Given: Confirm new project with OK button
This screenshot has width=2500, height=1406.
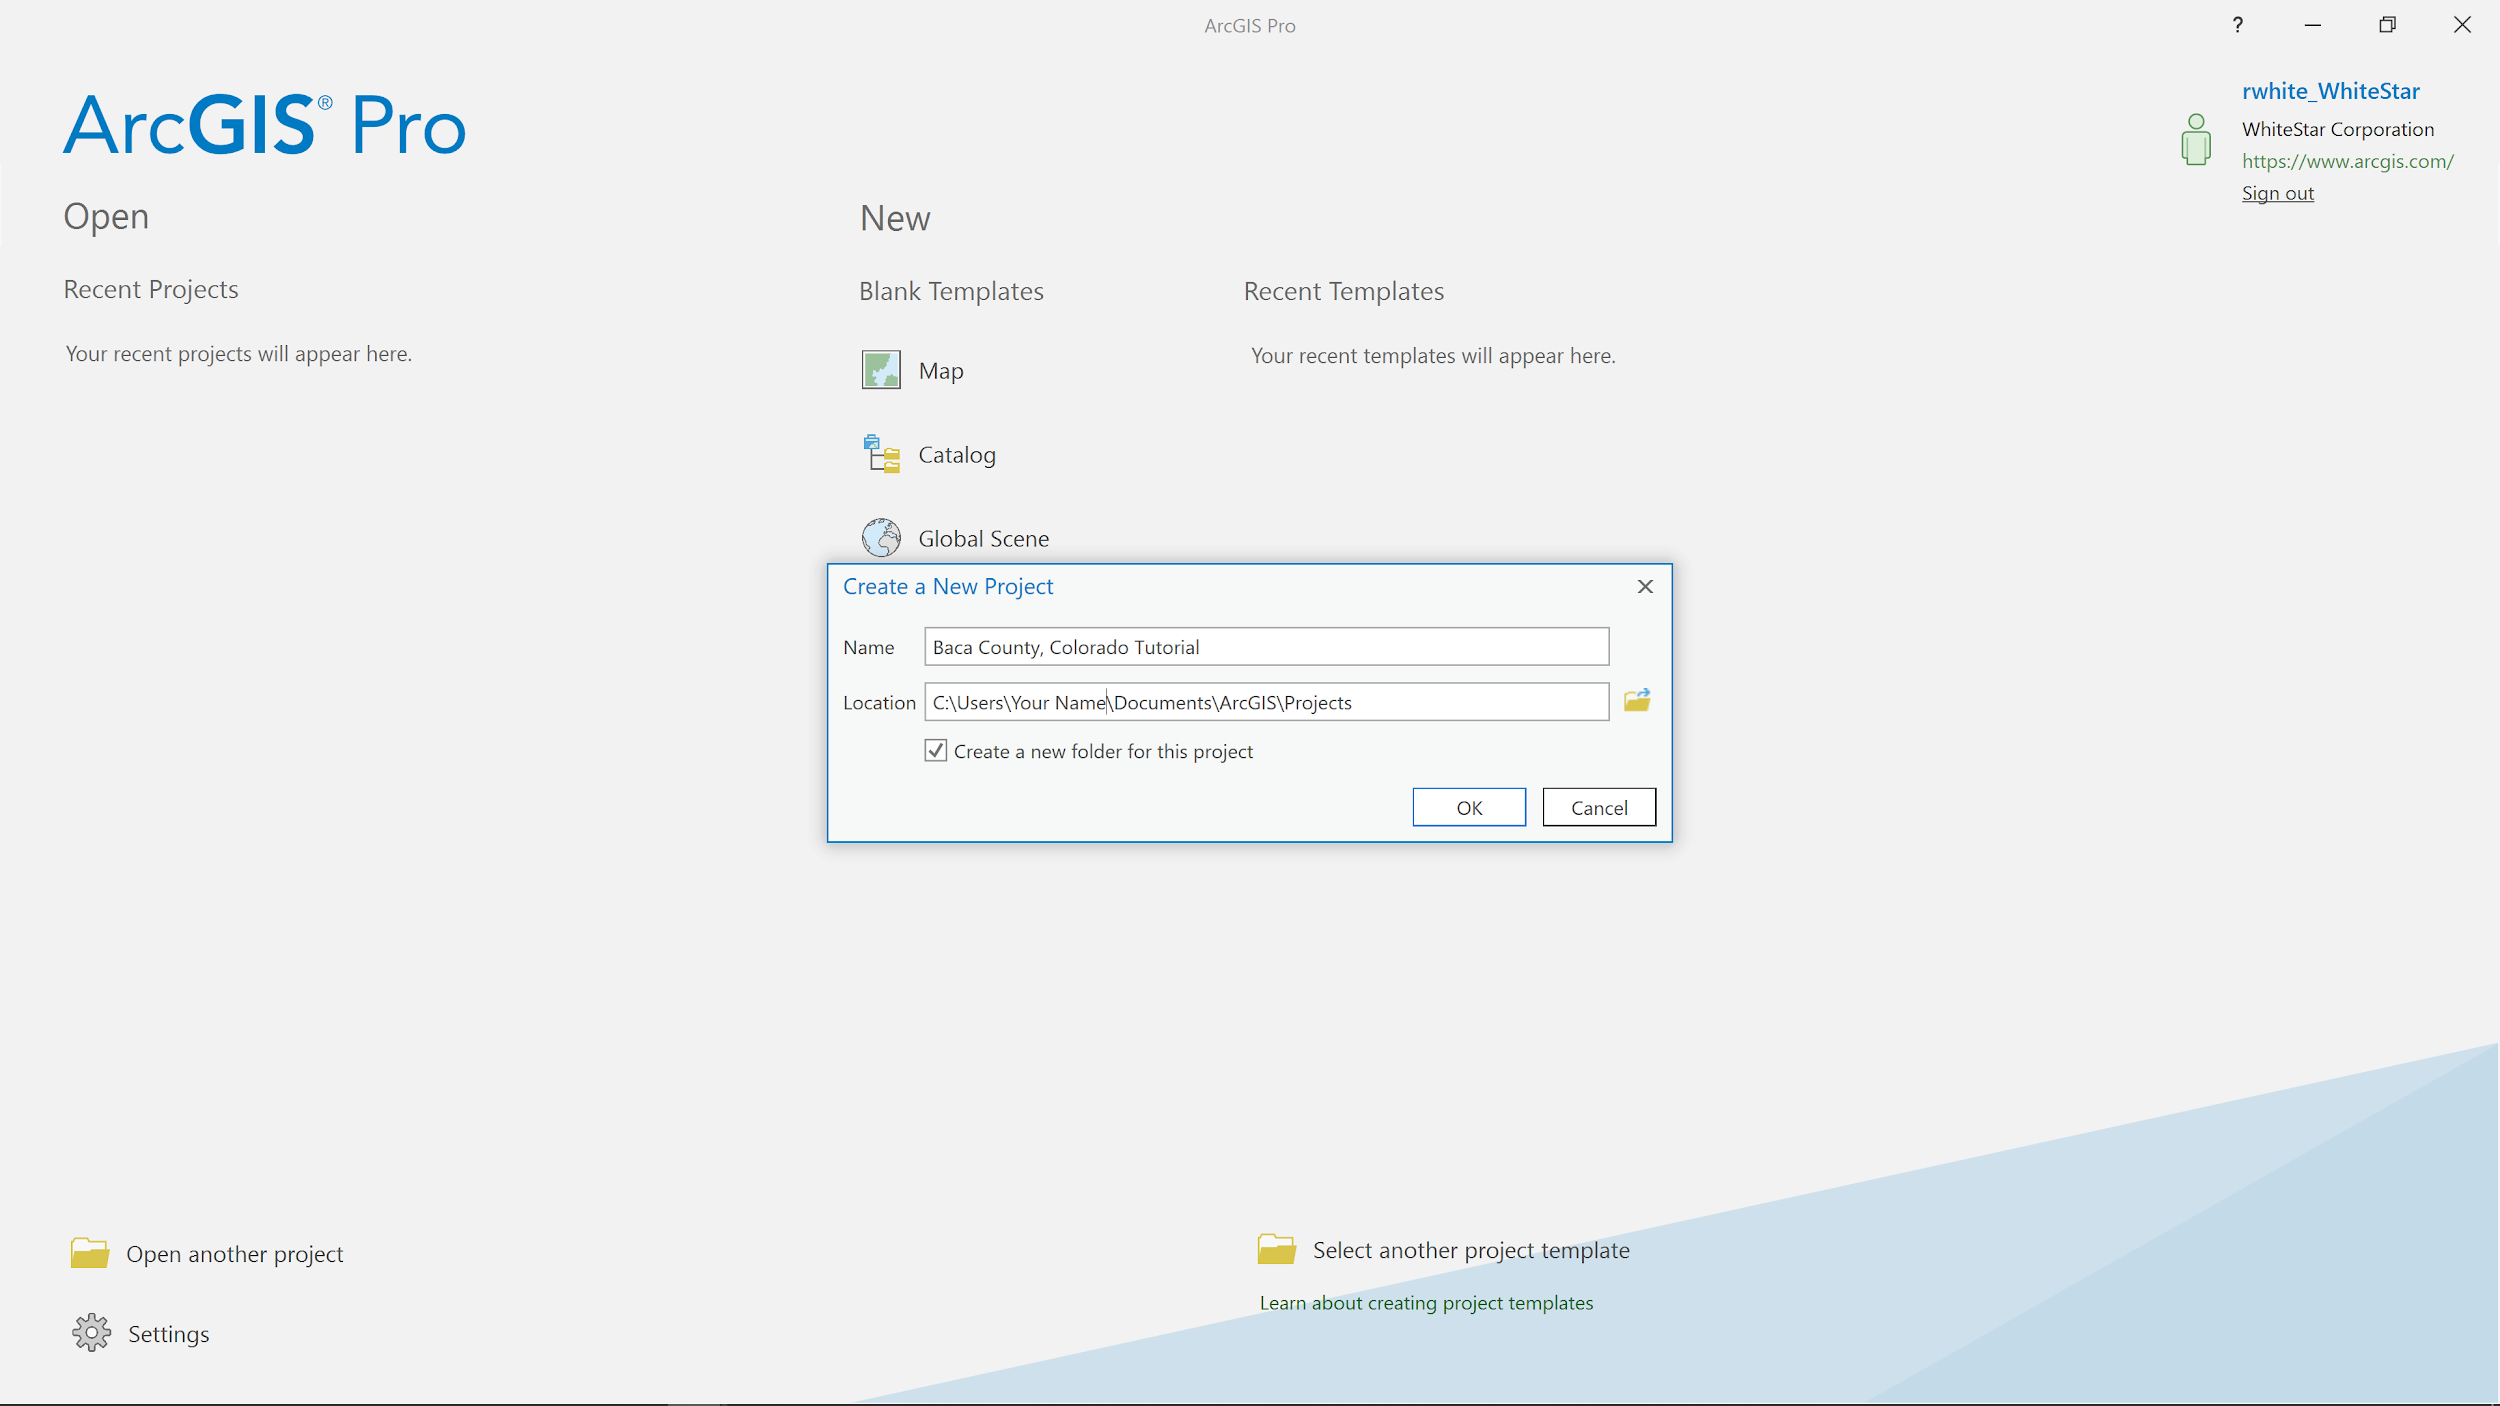Looking at the screenshot, I should pos(1469,807).
